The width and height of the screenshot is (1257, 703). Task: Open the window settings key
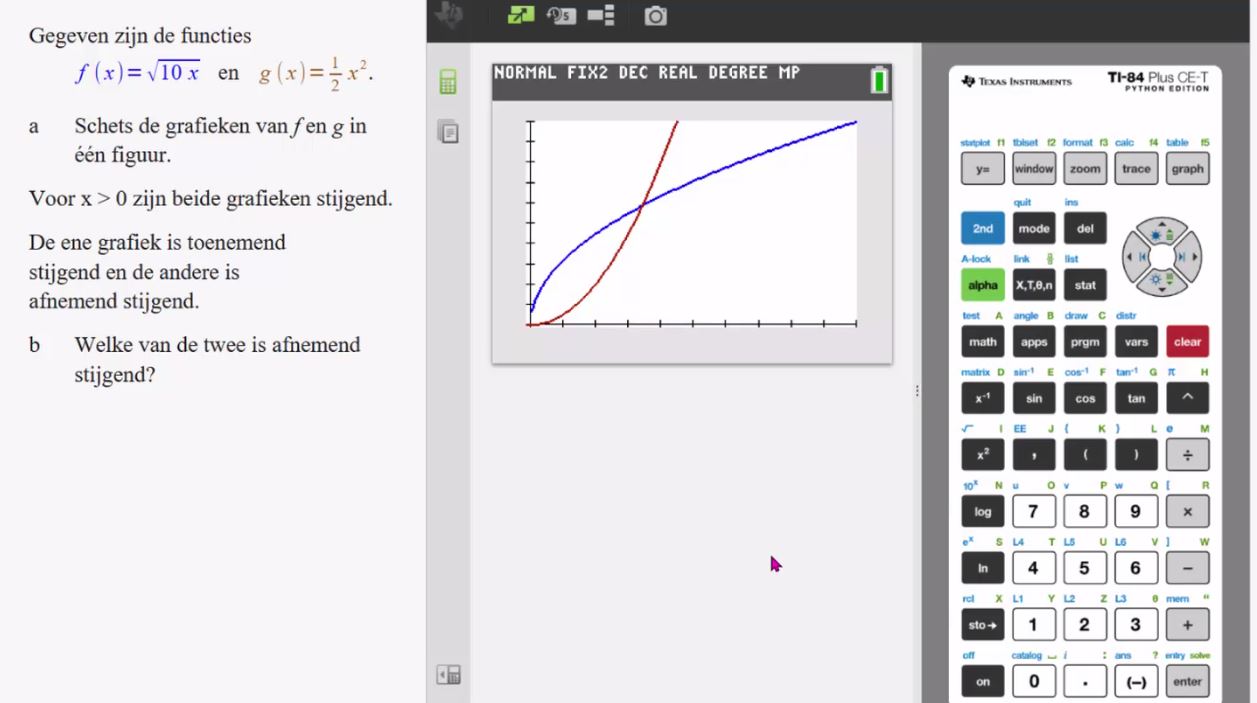(1034, 169)
